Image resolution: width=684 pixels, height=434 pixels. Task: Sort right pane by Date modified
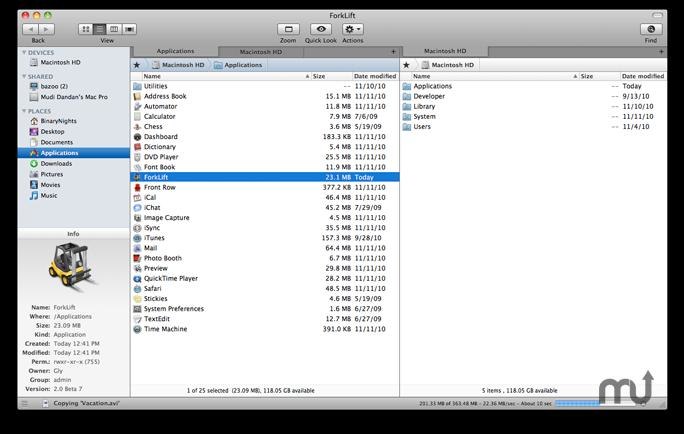[x=643, y=76]
